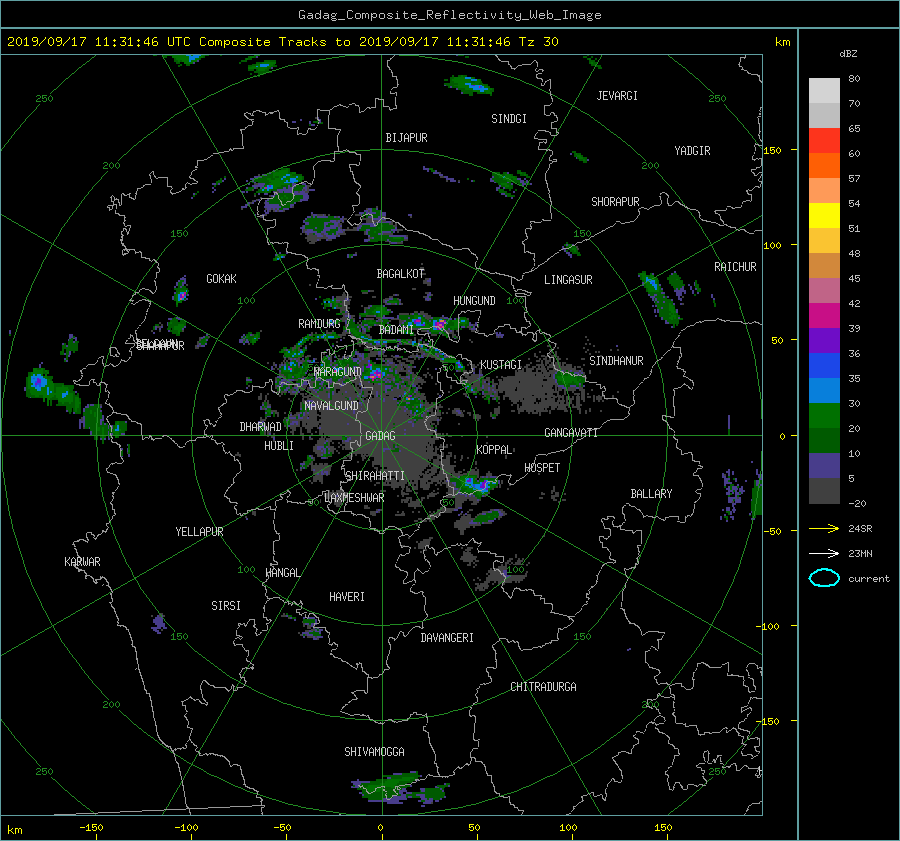Click the HUBLI city label
This screenshot has width=900, height=841.
coord(279,446)
